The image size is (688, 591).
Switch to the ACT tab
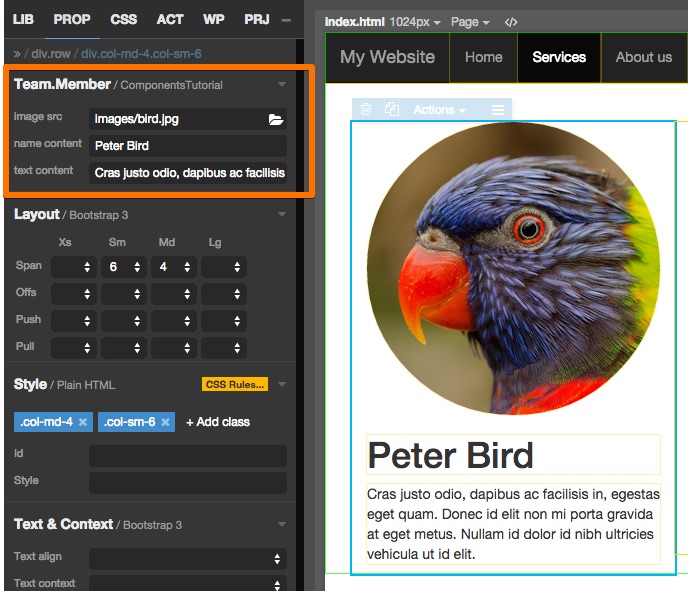(x=170, y=19)
